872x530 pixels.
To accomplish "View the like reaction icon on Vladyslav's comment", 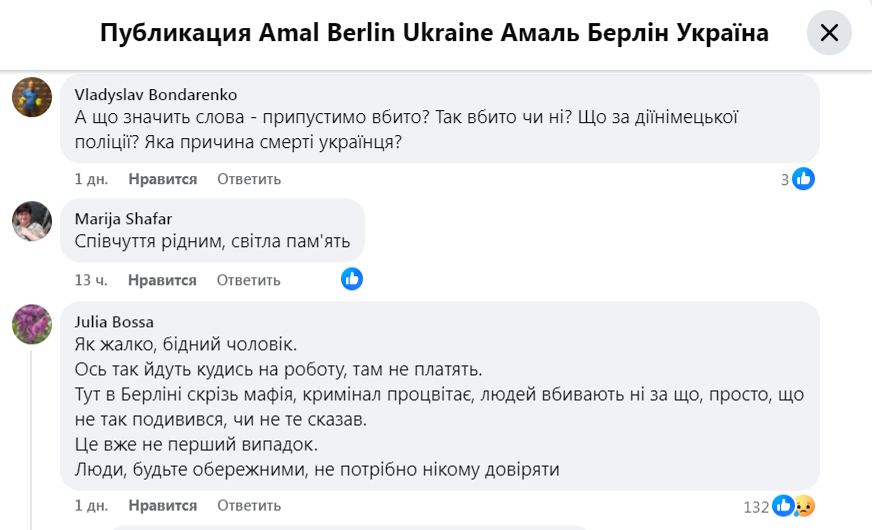I will click(x=803, y=179).
